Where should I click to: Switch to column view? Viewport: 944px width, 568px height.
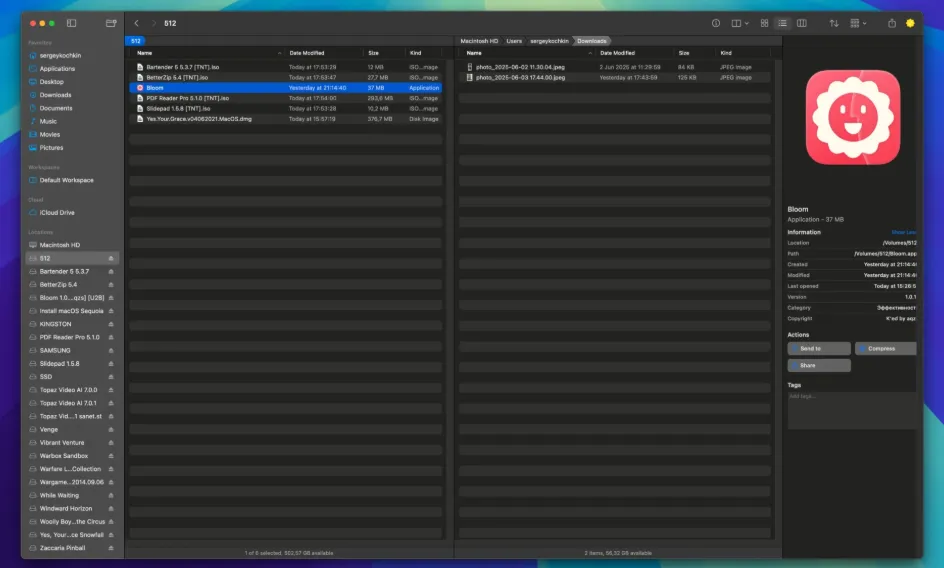pyautogui.click(x=801, y=23)
